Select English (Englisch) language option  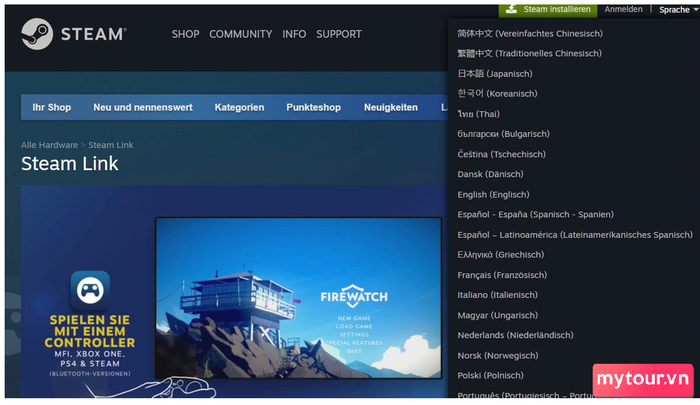pyautogui.click(x=493, y=194)
